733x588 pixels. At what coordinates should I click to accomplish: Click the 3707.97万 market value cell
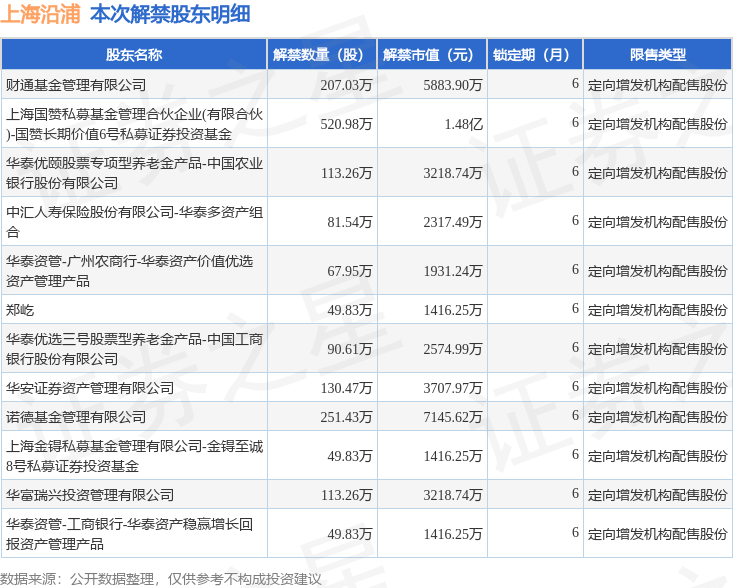453,388
